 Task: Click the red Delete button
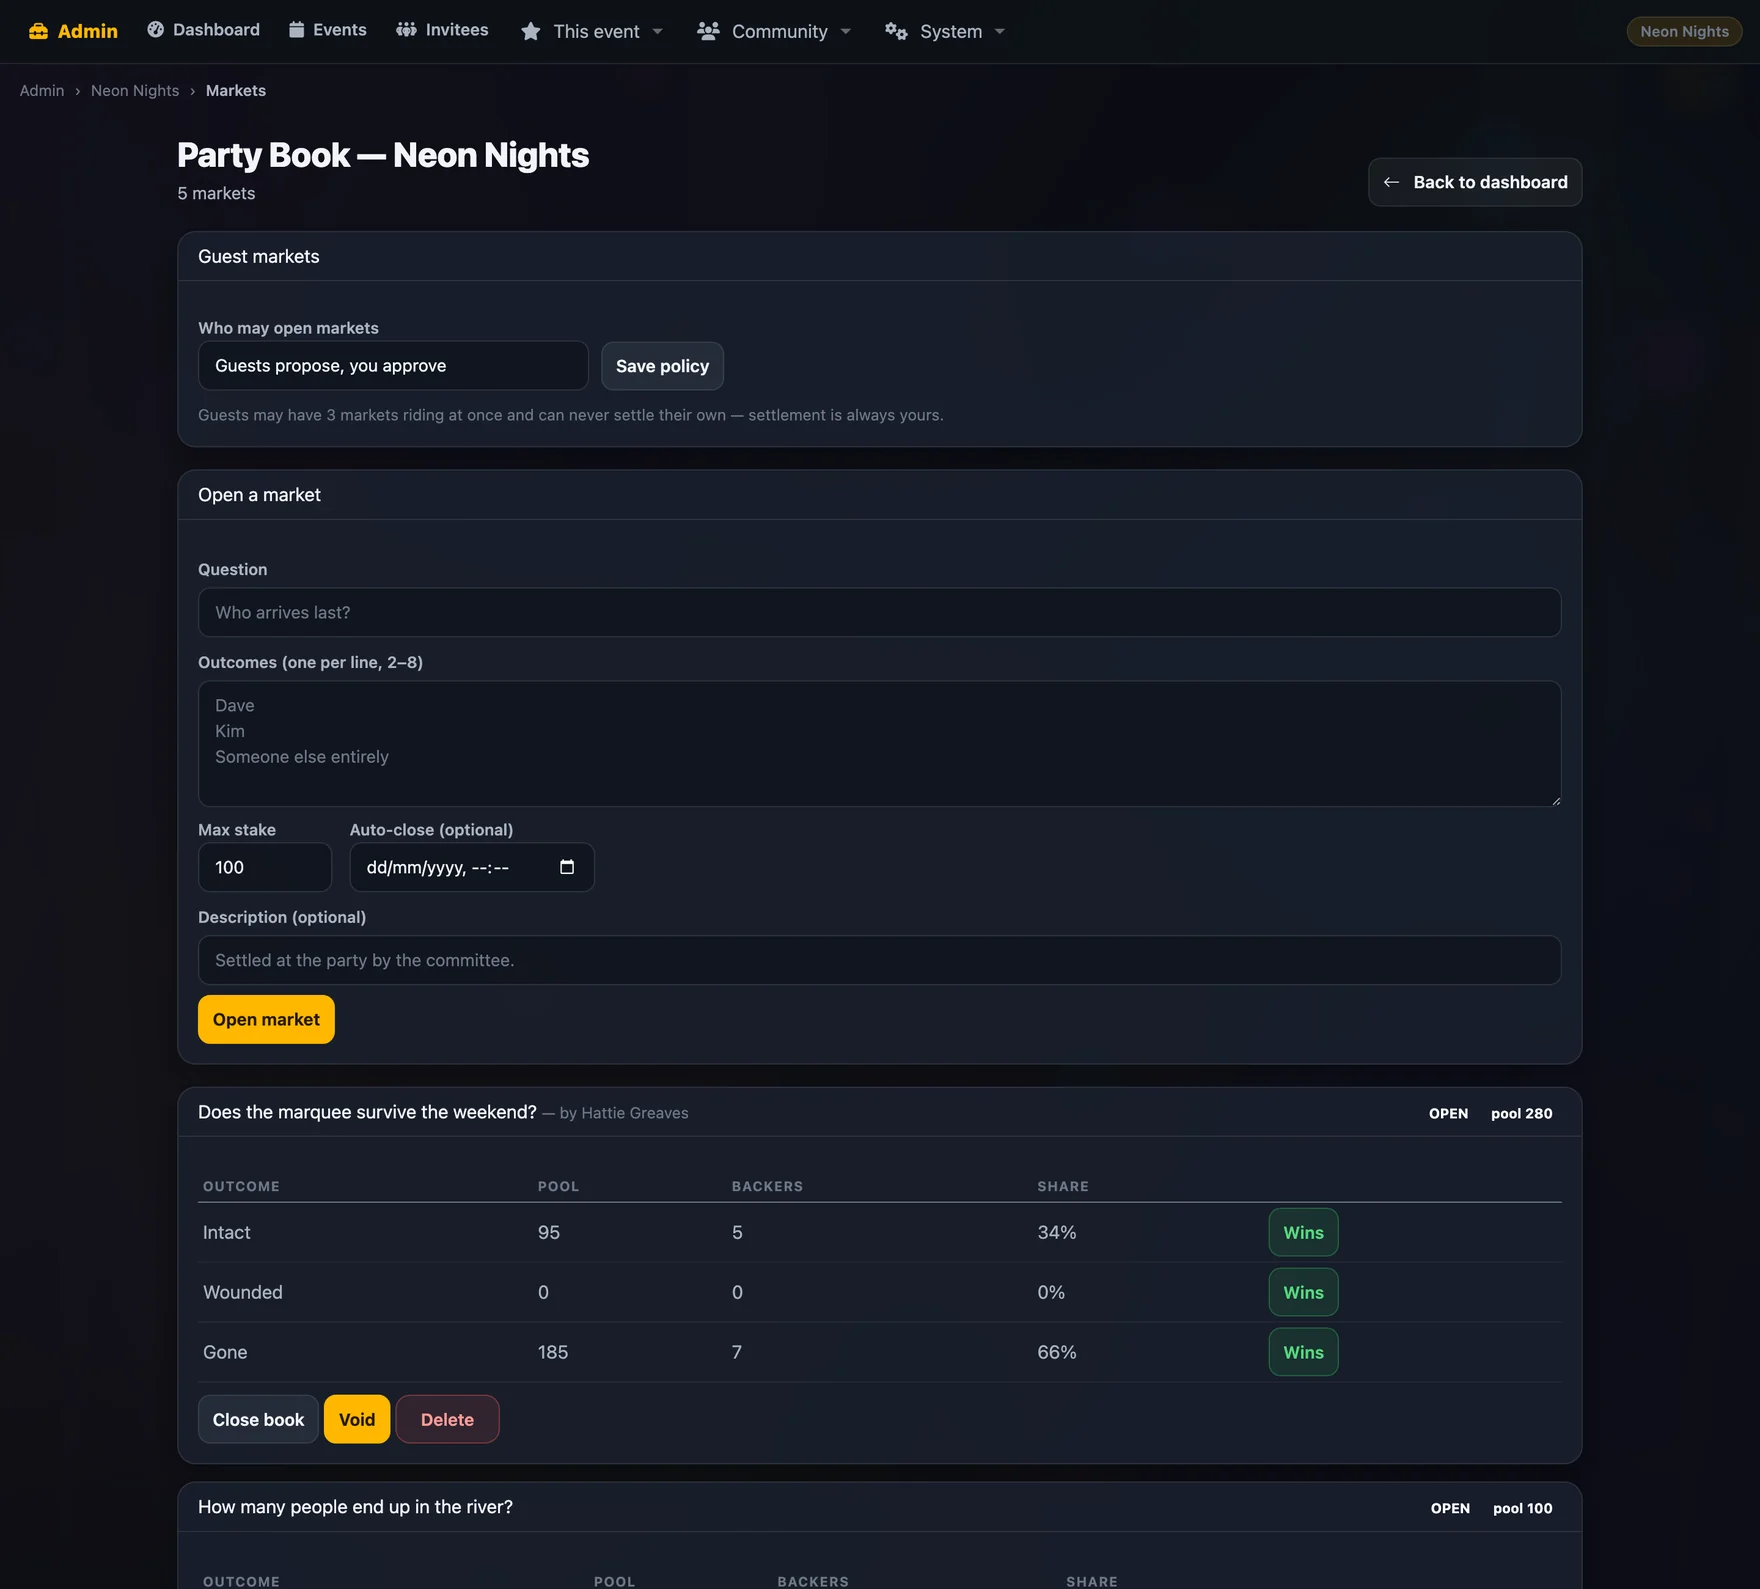coord(447,1419)
